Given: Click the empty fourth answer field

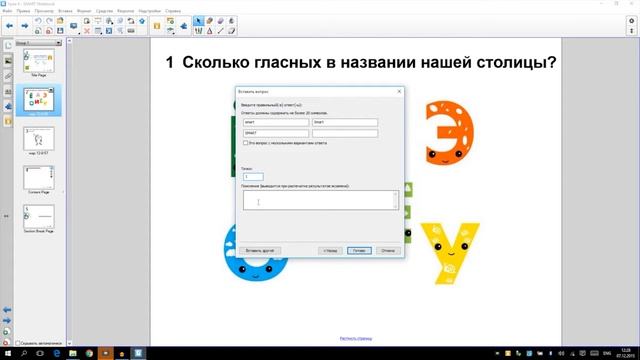Looking at the screenshot, I should [345, 133].
